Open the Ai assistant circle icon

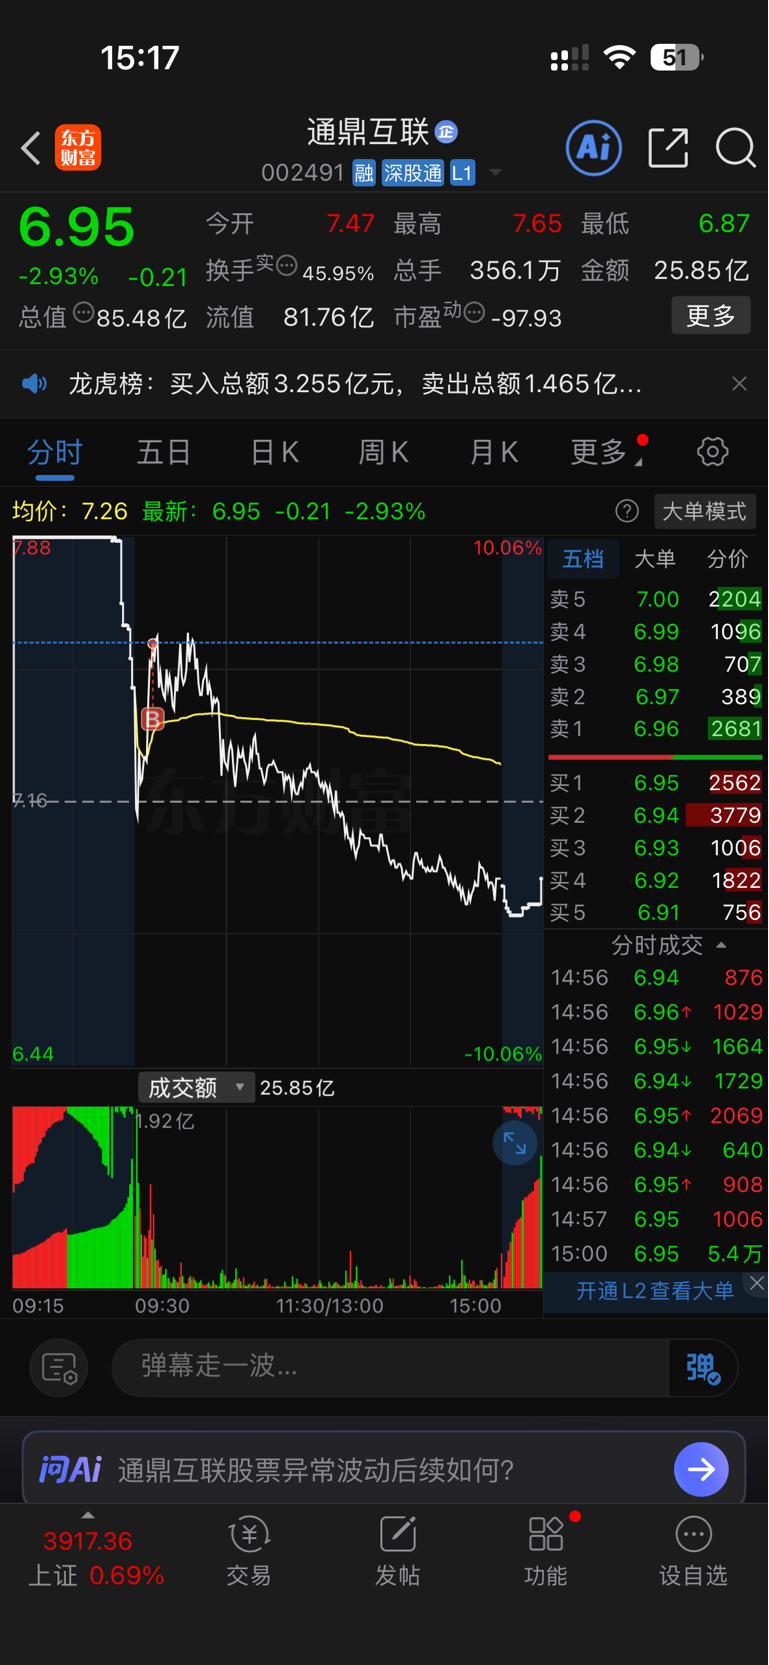pyautogui.click(x=594, y=148)
